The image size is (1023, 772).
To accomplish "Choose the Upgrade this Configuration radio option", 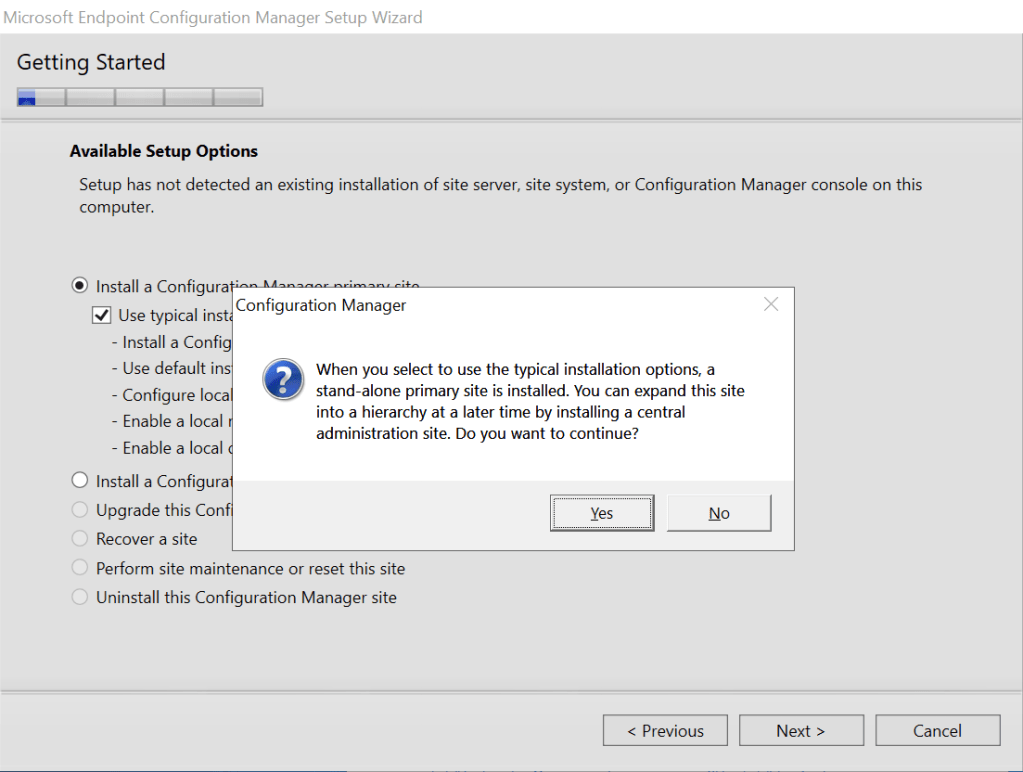I will [80, 510].
